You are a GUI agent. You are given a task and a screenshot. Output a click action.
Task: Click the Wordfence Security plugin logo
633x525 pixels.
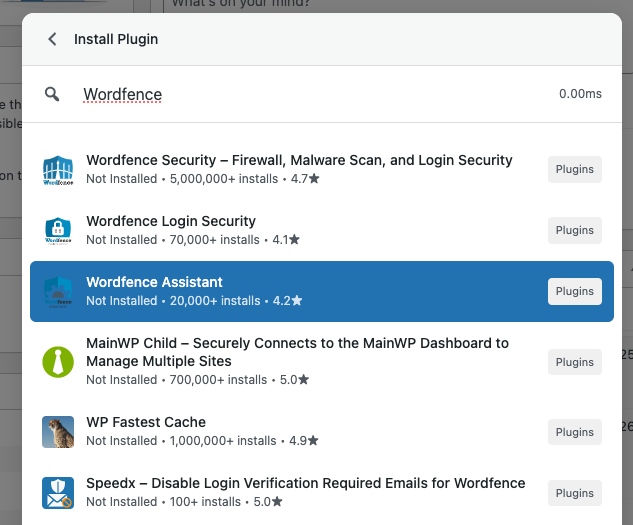tap(58, 170)
